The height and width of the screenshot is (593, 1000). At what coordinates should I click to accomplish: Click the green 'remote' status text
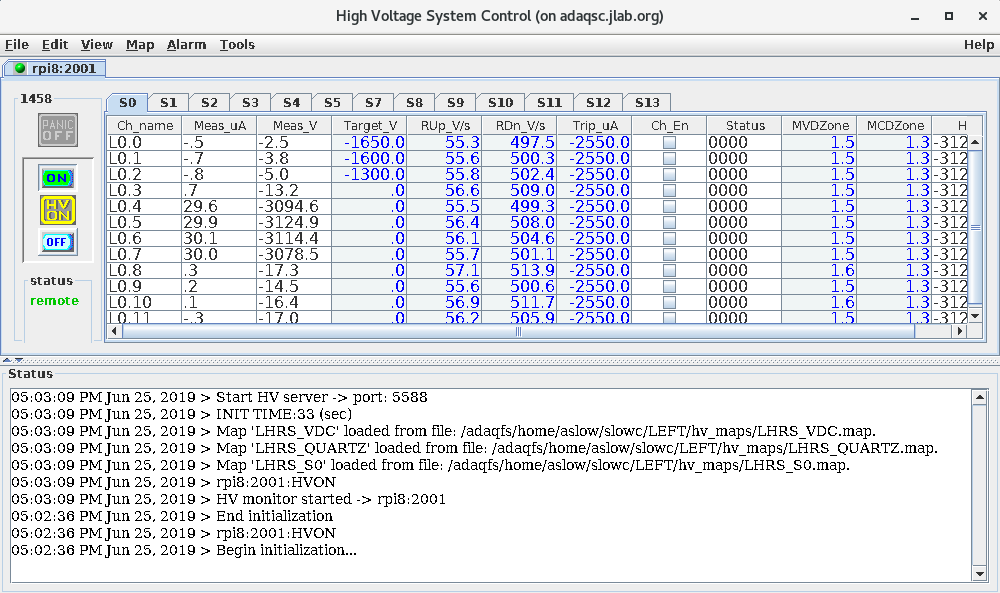pyautogui.click(x=54, y=301)
